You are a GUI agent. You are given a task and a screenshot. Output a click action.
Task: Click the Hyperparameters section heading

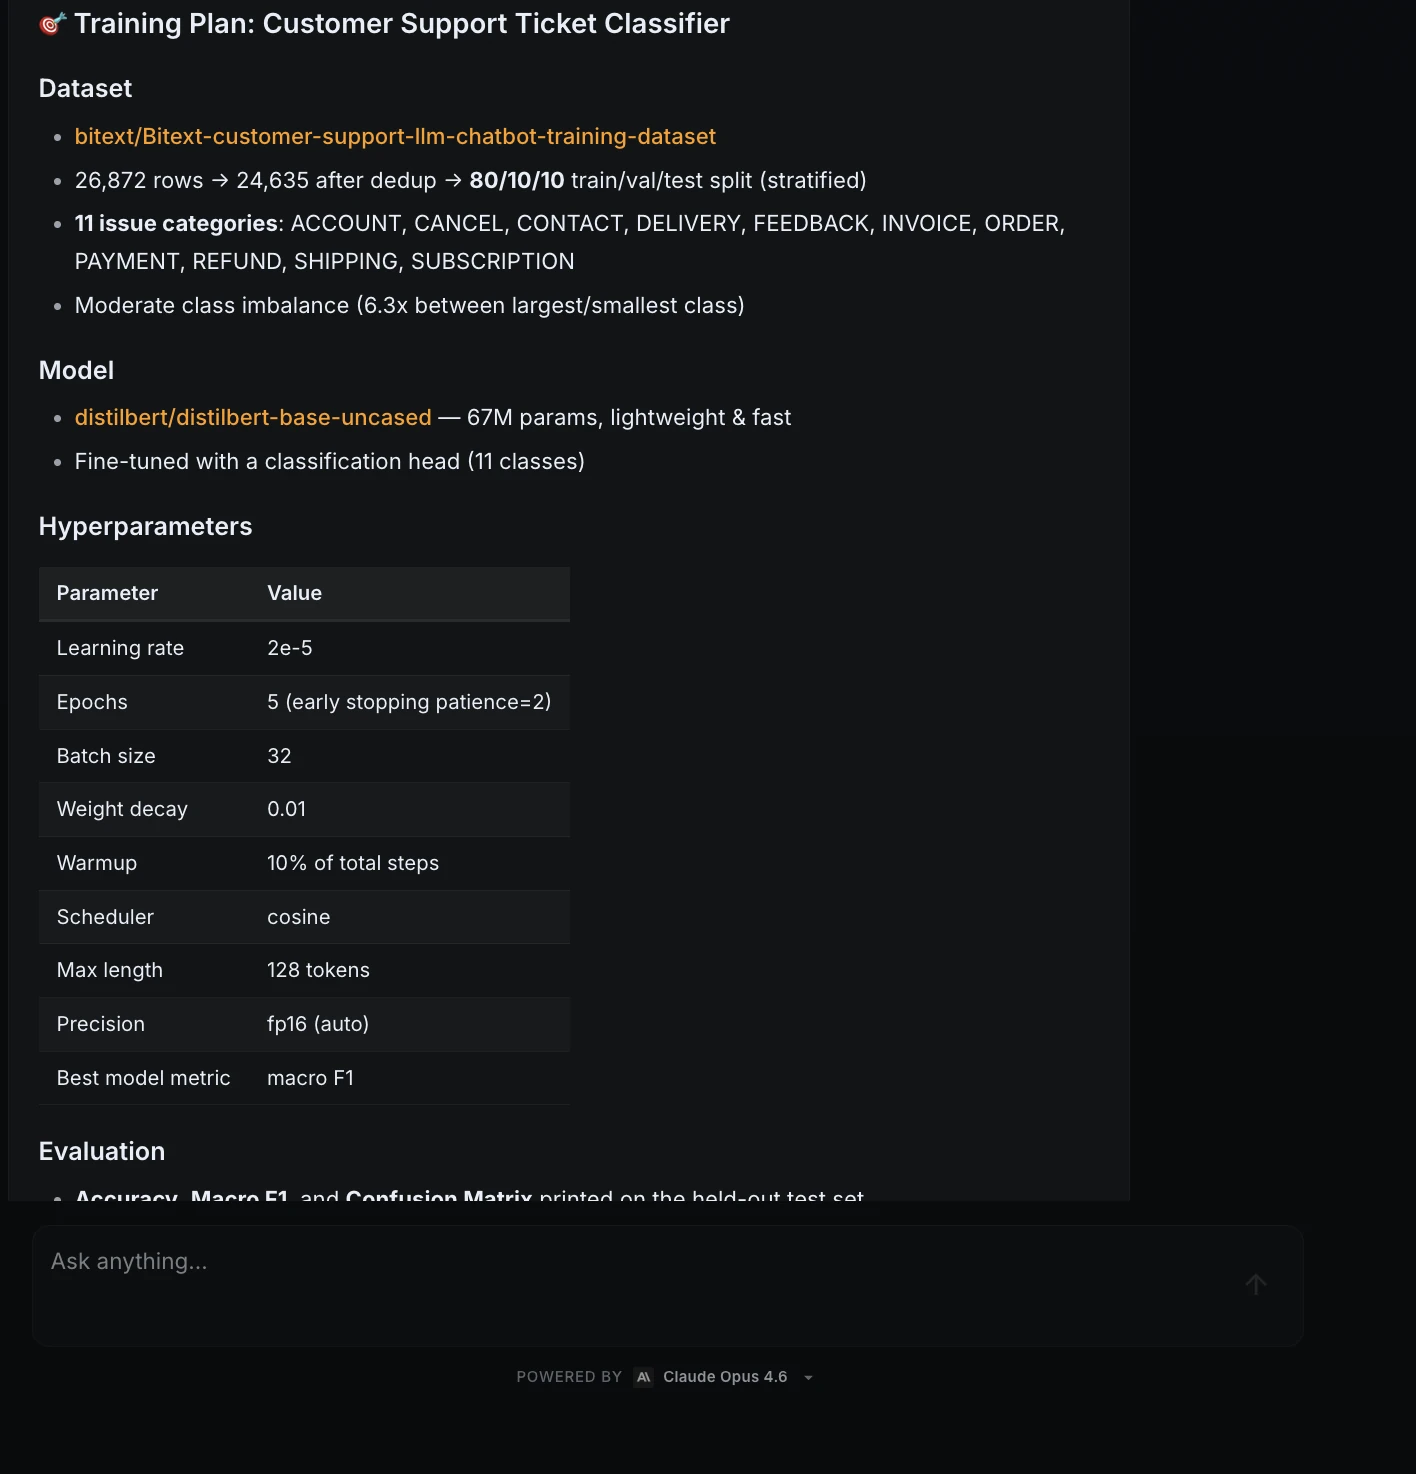(146, 527)
